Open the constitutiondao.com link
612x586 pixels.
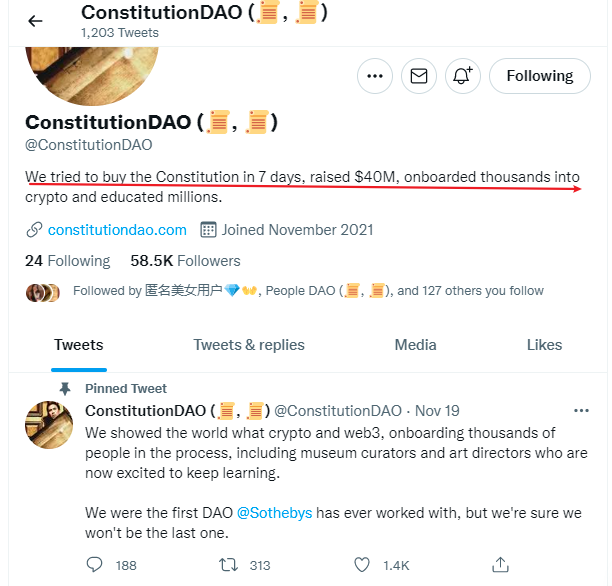[x=117, y=229]
